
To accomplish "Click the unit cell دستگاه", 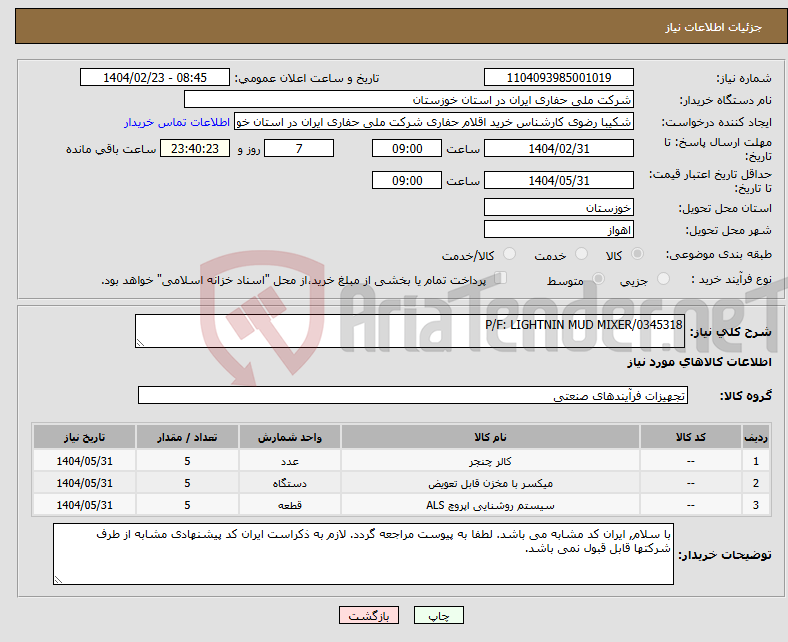I will coord(290,483).
